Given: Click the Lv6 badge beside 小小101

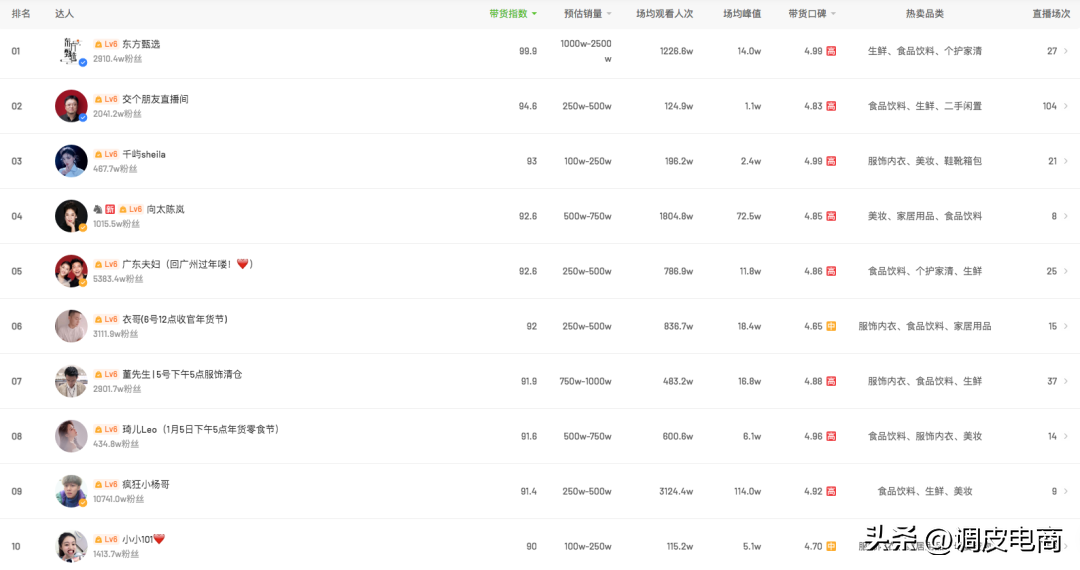Looking at the screenshot, I should [106, 540].
